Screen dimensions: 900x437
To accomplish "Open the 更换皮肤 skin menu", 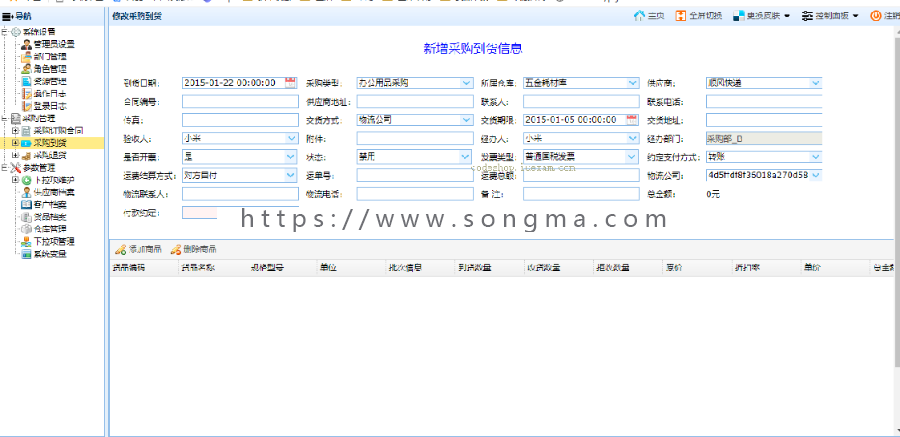I will [761, 16].
